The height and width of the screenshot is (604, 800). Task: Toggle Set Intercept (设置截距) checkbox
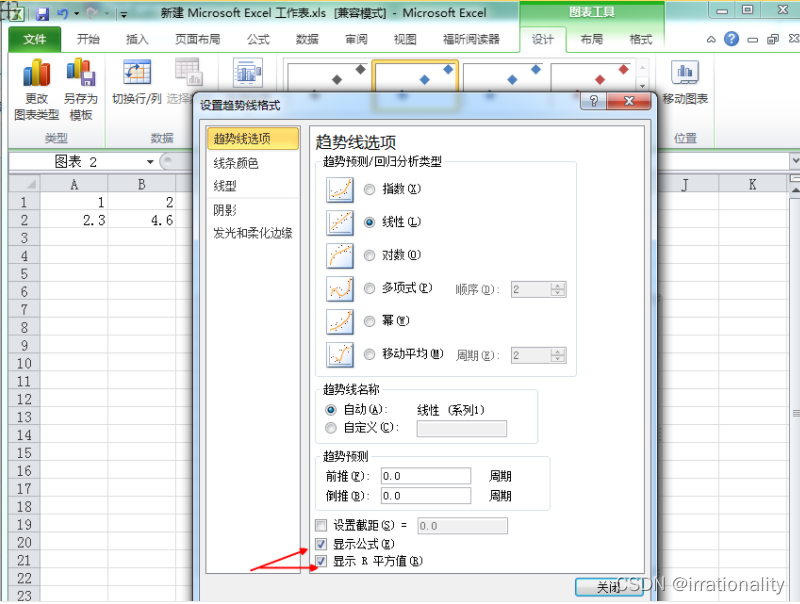click(321, 525)
